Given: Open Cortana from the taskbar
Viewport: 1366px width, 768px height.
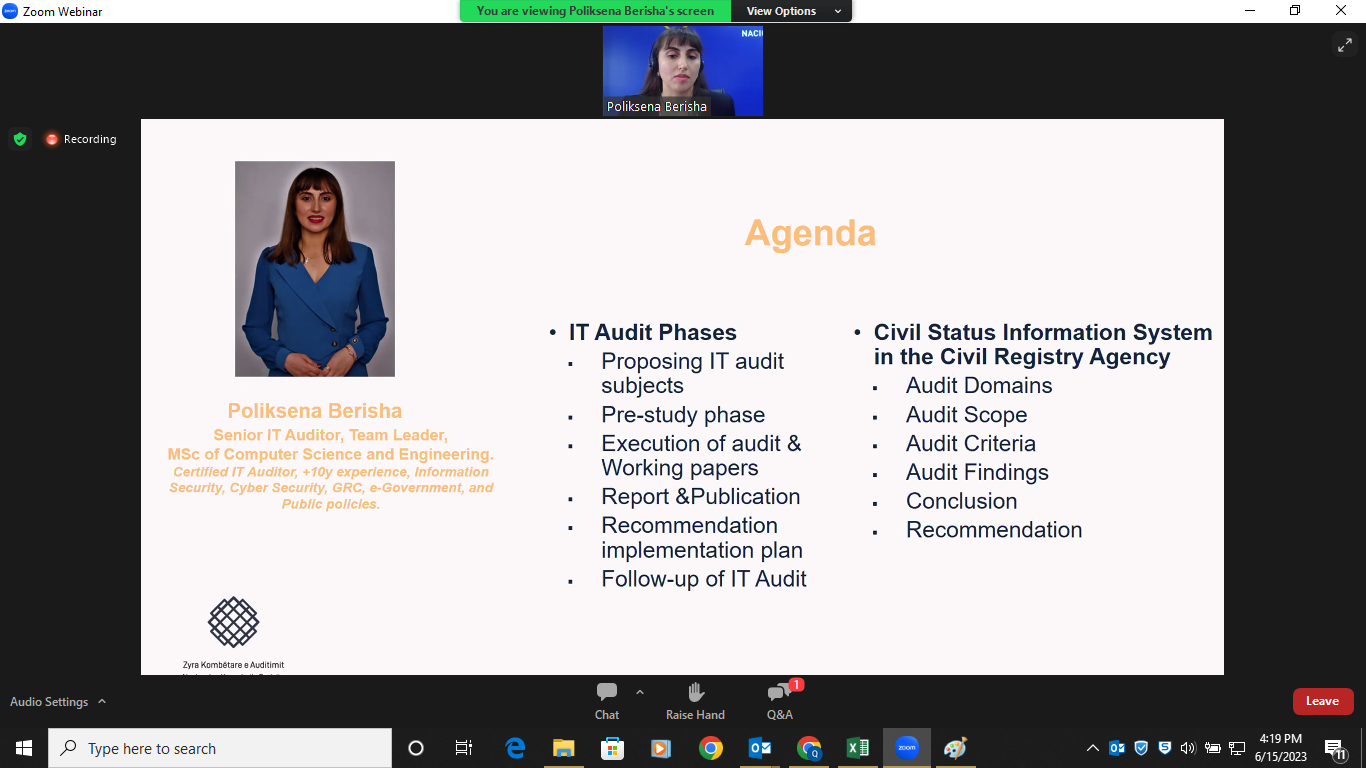Looking at the screenshot, I should point(416,748).
